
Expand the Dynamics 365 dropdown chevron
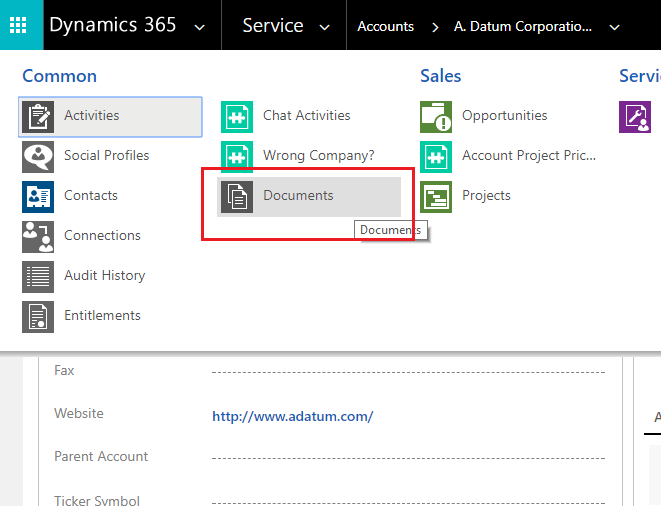click(201, 27)
